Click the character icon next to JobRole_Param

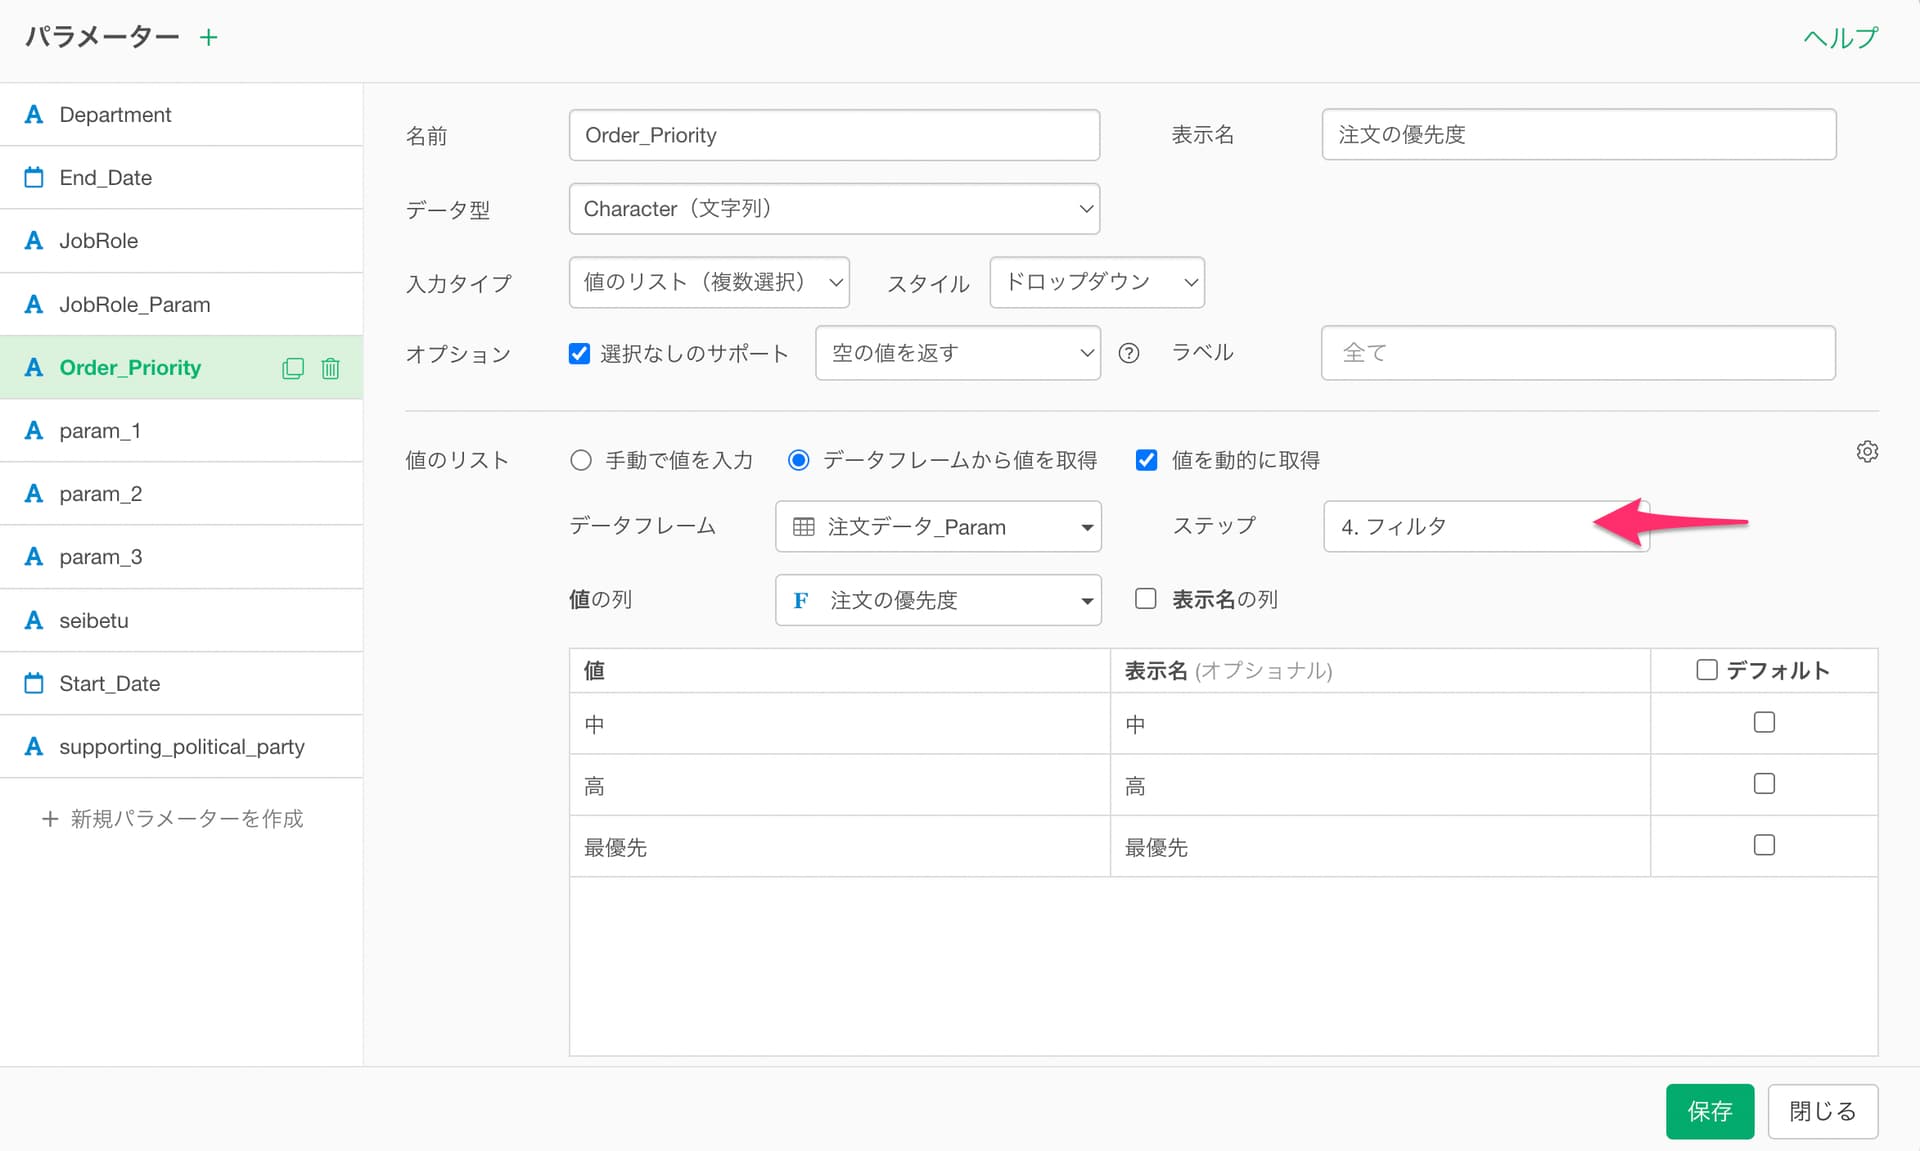(x=34, y=305)
